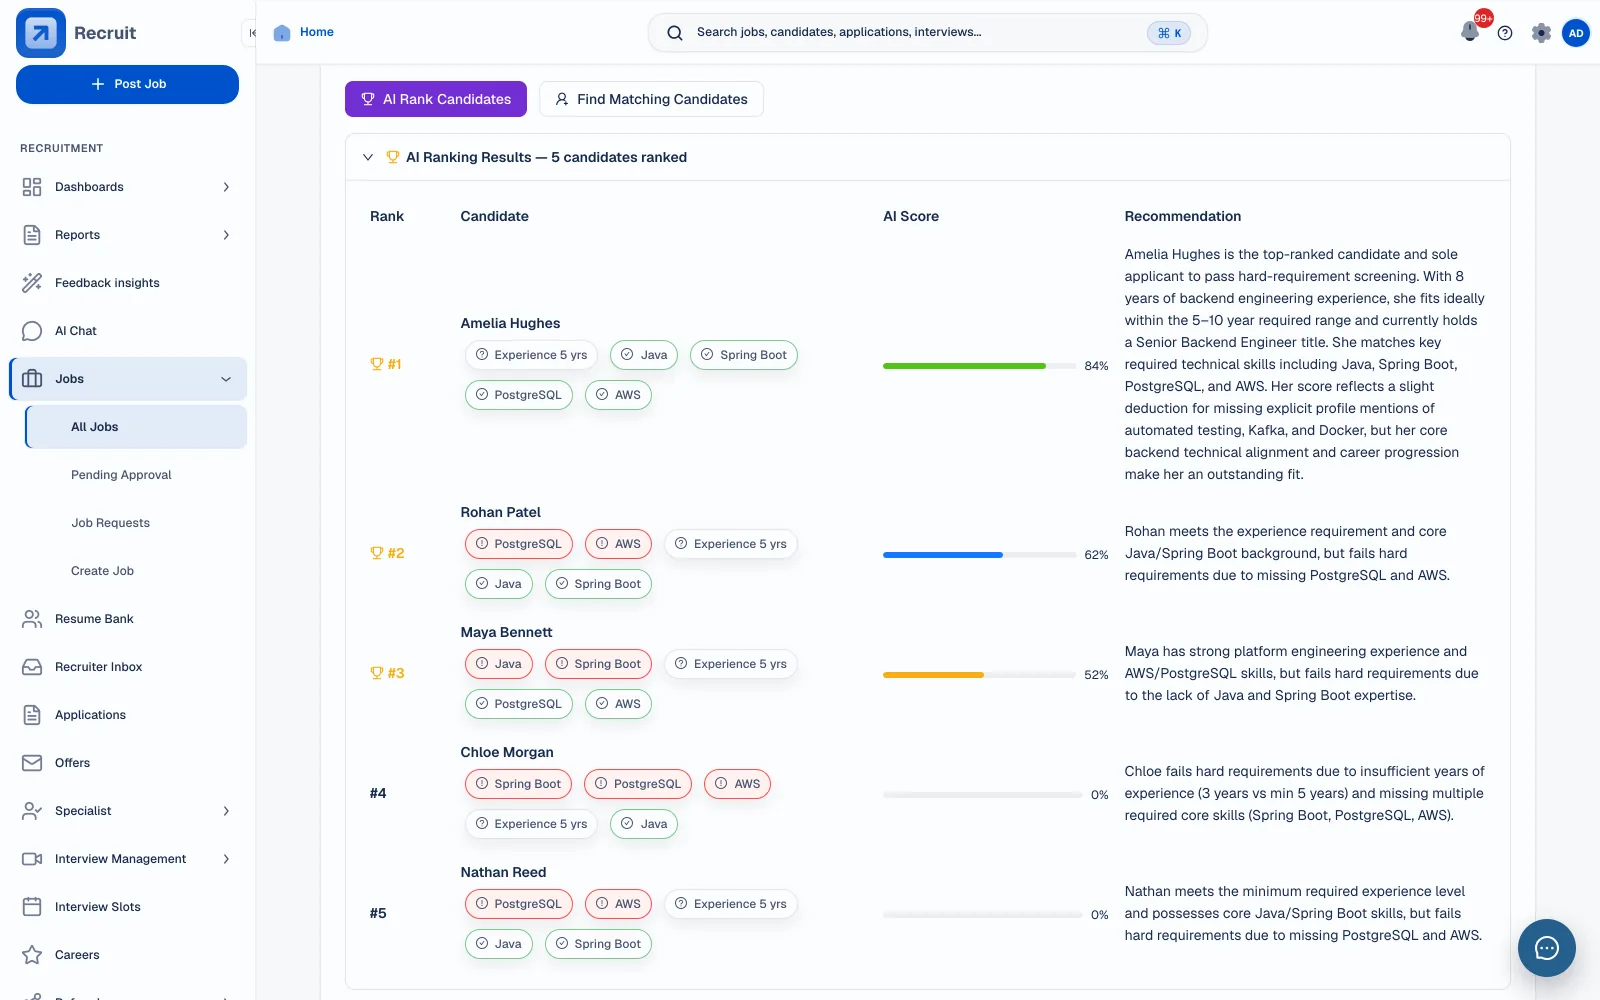Viewport: 1600px width, 1000px height.
Task: Open the Offers section
Action: (x=127, y=763)
